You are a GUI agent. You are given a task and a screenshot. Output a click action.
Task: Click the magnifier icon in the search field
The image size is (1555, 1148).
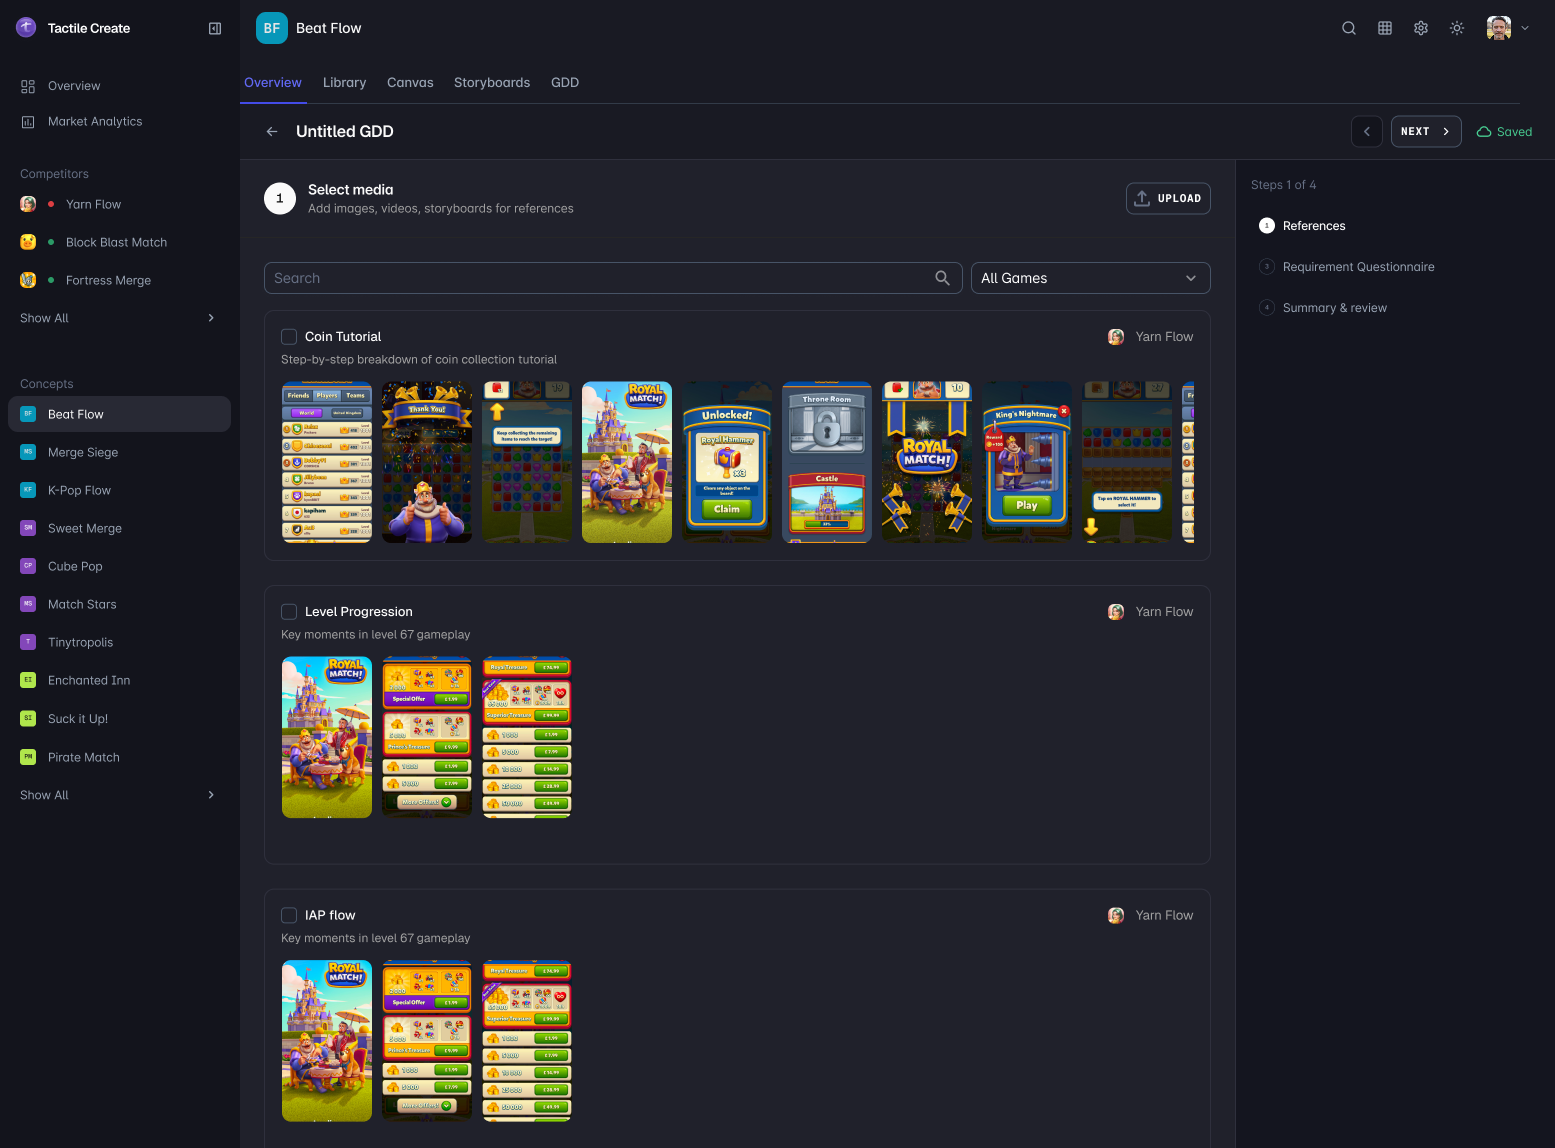click(x=942, y=278)
